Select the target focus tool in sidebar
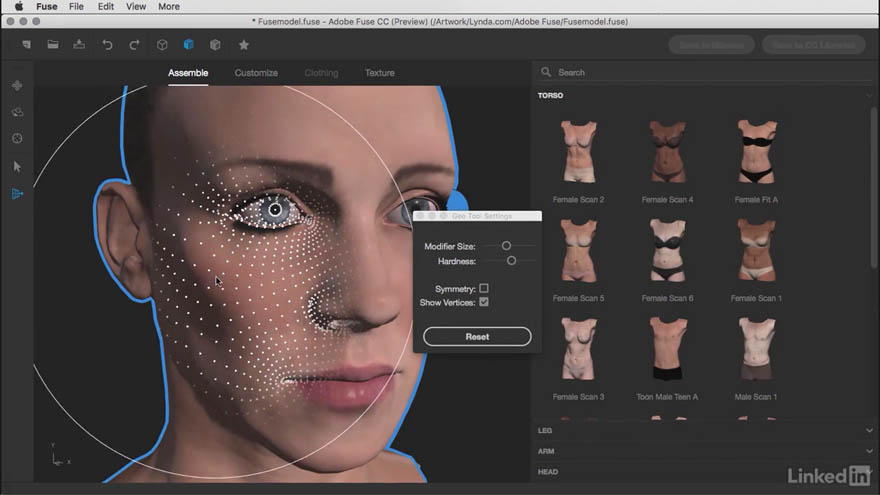Screen dimensions: 880x495 click(x=17, y=138)
